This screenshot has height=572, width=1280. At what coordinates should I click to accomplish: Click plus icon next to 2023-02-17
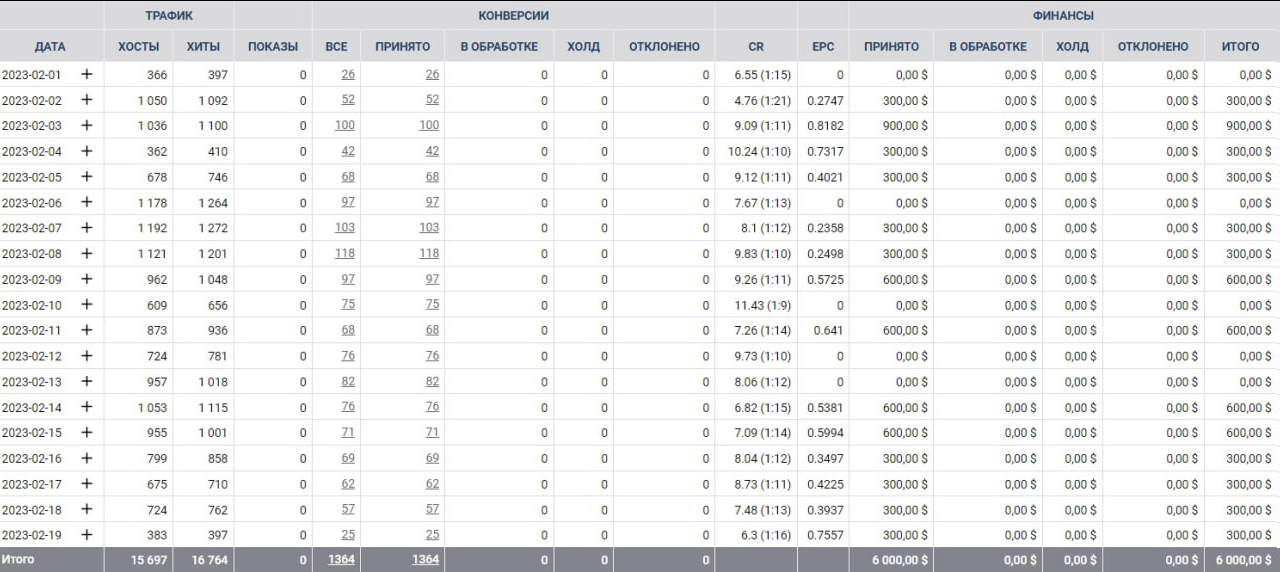pyautogui.click(x=87, y=484)
